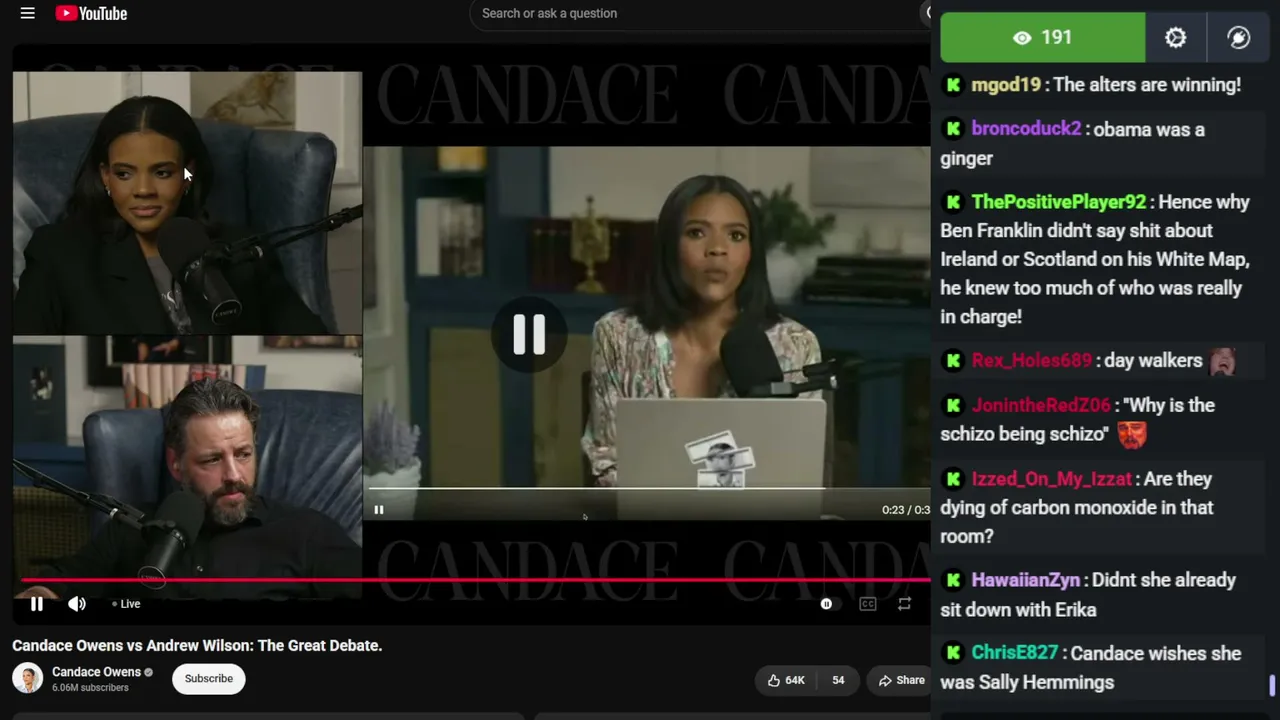Open the YouTube guide hamburger menu
The image size is (1280, 720).
(x=28, y=13)
